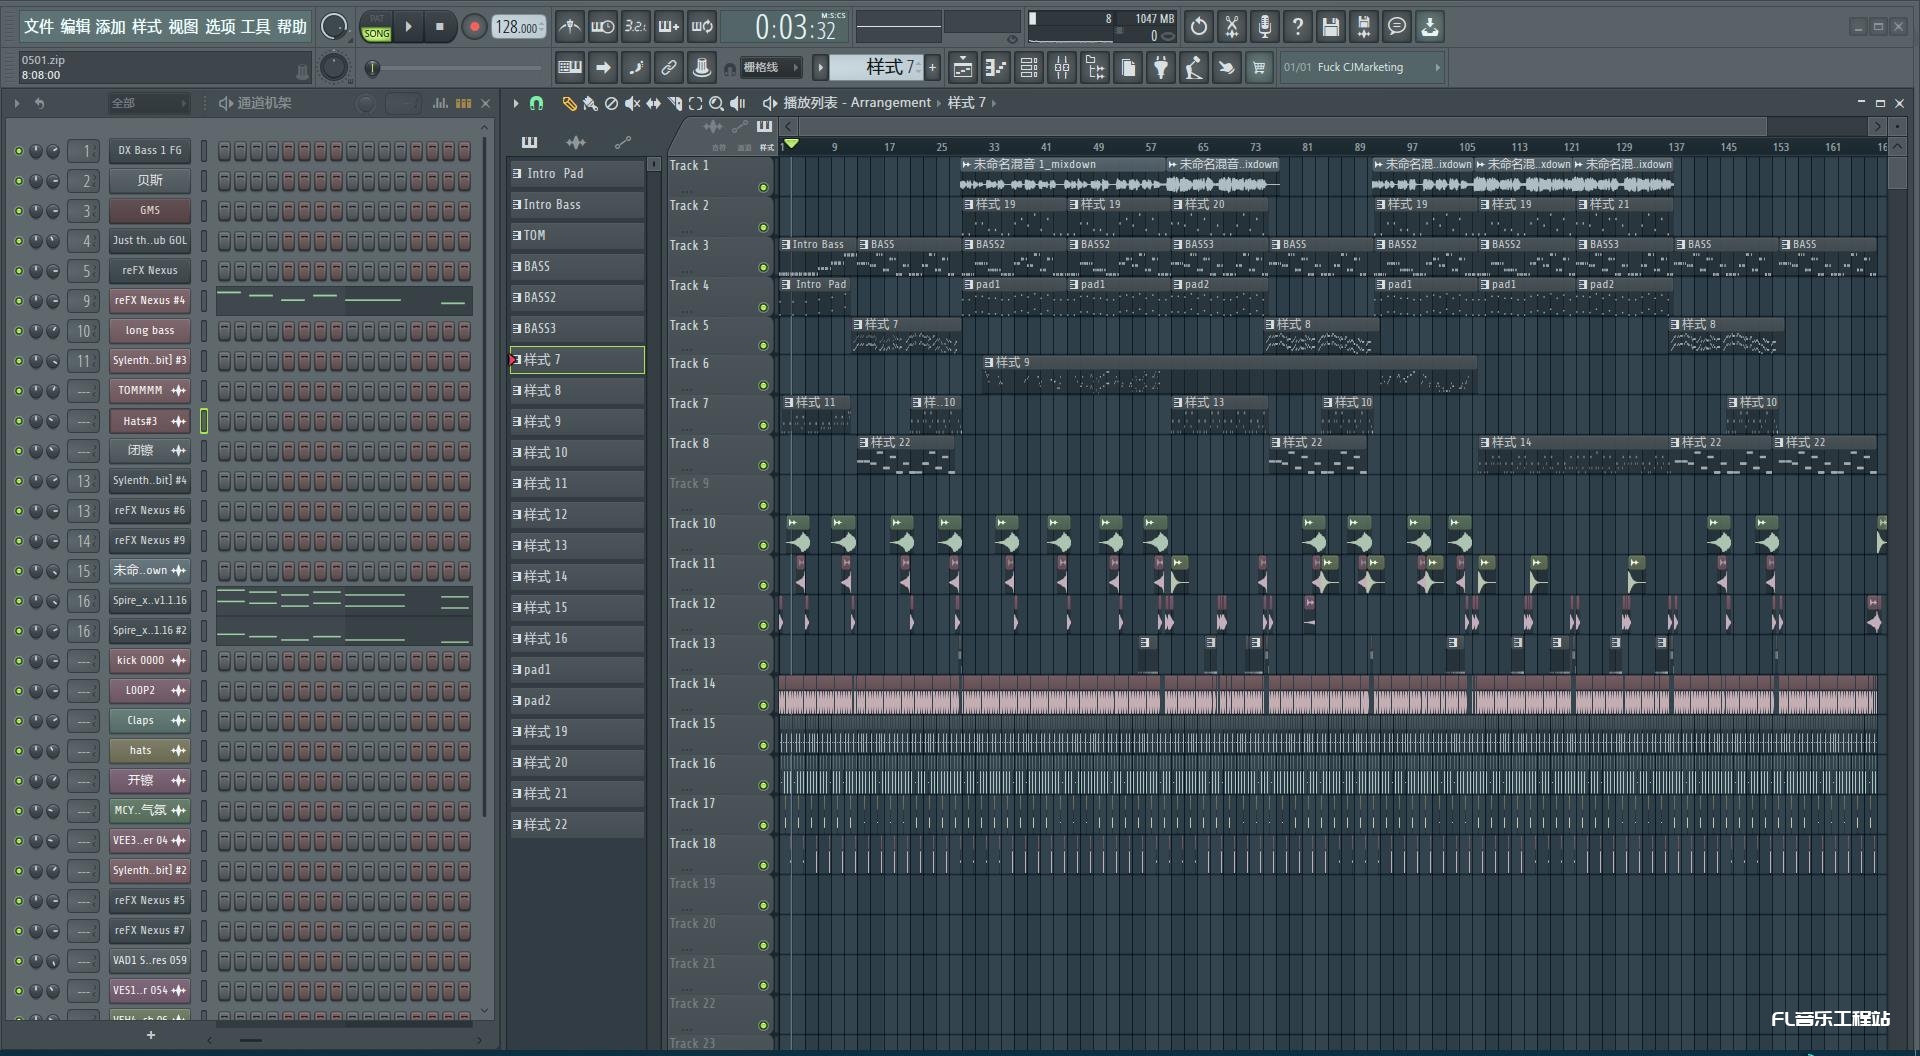This screenshot has height=1056, width=1920.
Task: Open the channel rack menu arrow
Action: pyautogui.click(x=17, y=103)
